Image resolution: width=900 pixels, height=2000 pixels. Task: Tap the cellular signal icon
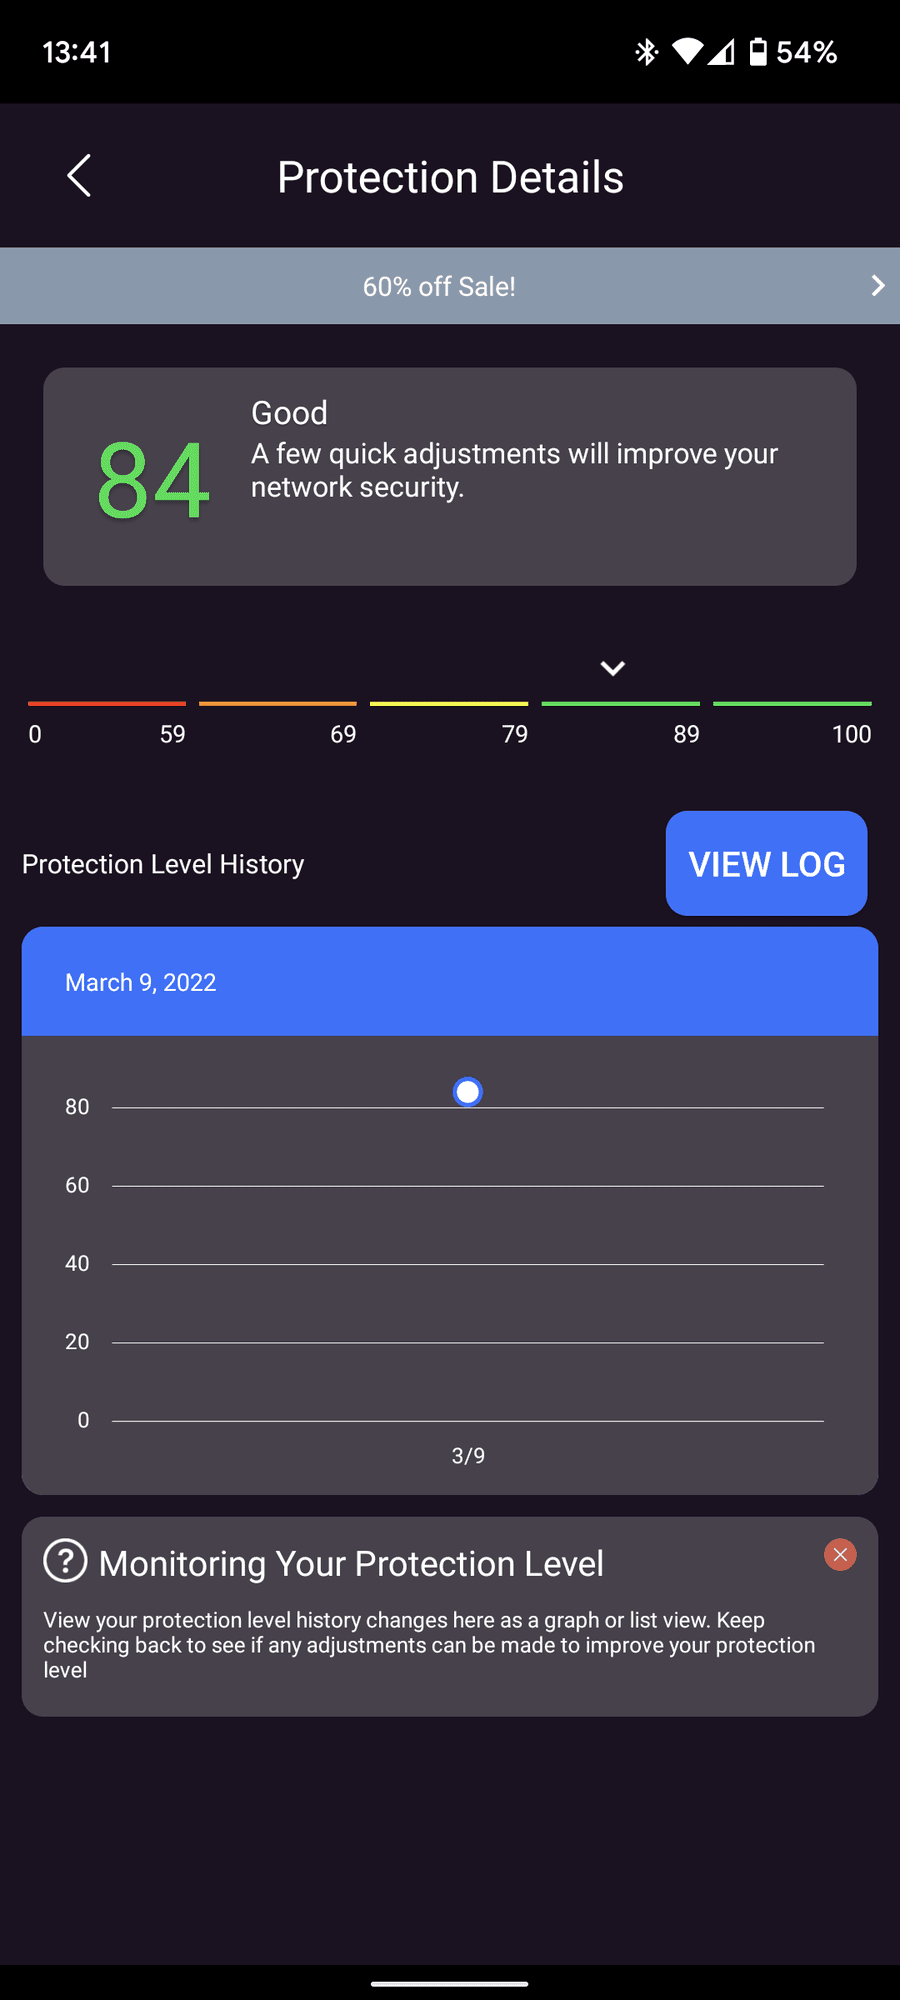tap(721, 52)
